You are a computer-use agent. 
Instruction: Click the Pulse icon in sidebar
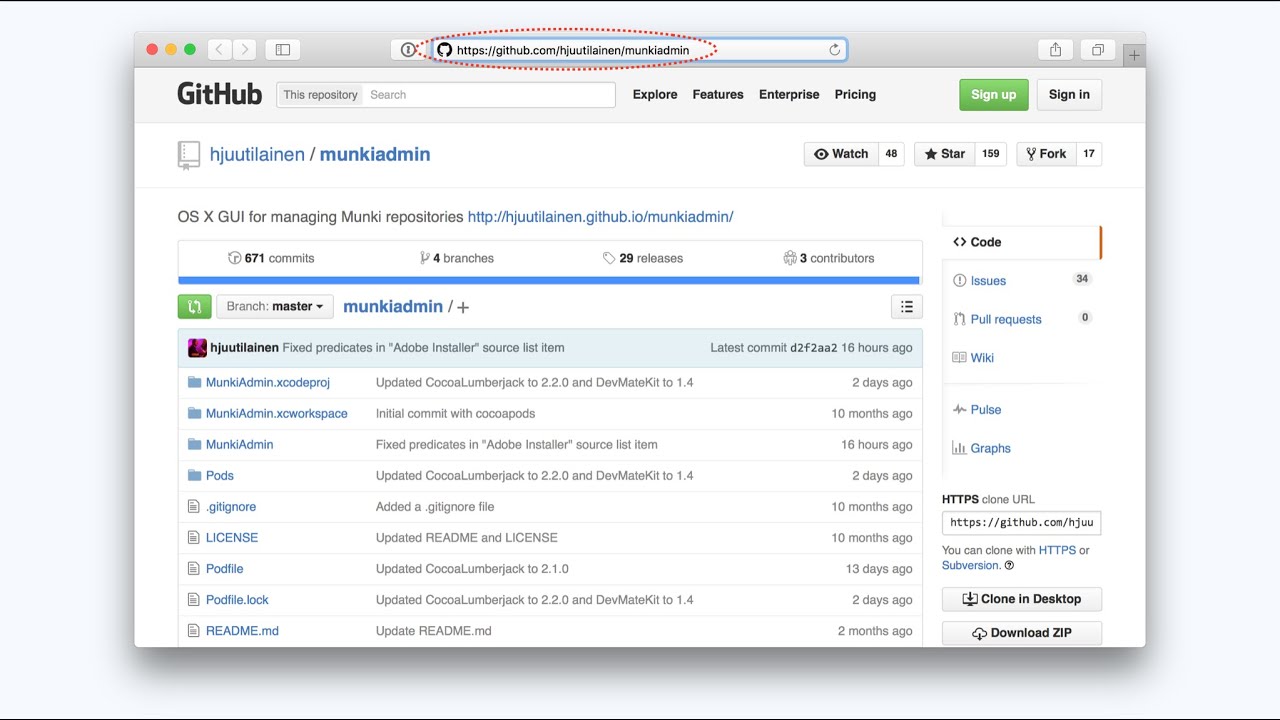point(960,410)
